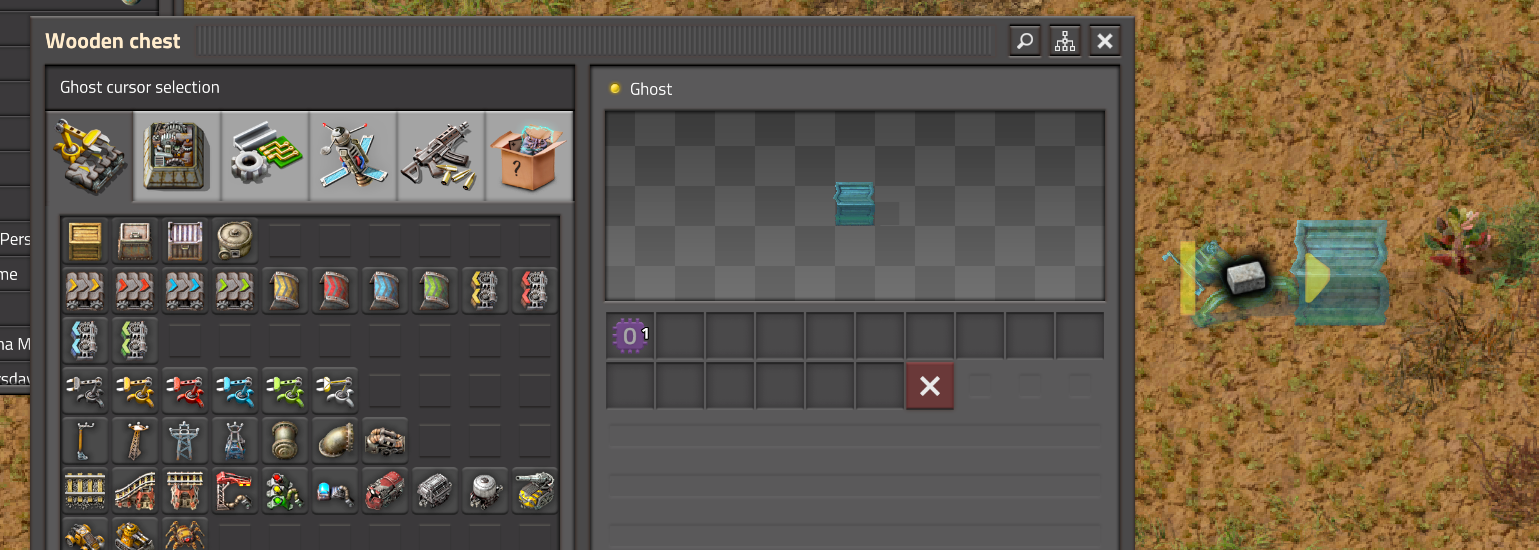Pick the straight rail item
This screenshot has height=550, width=1539.
coord(85,491)
